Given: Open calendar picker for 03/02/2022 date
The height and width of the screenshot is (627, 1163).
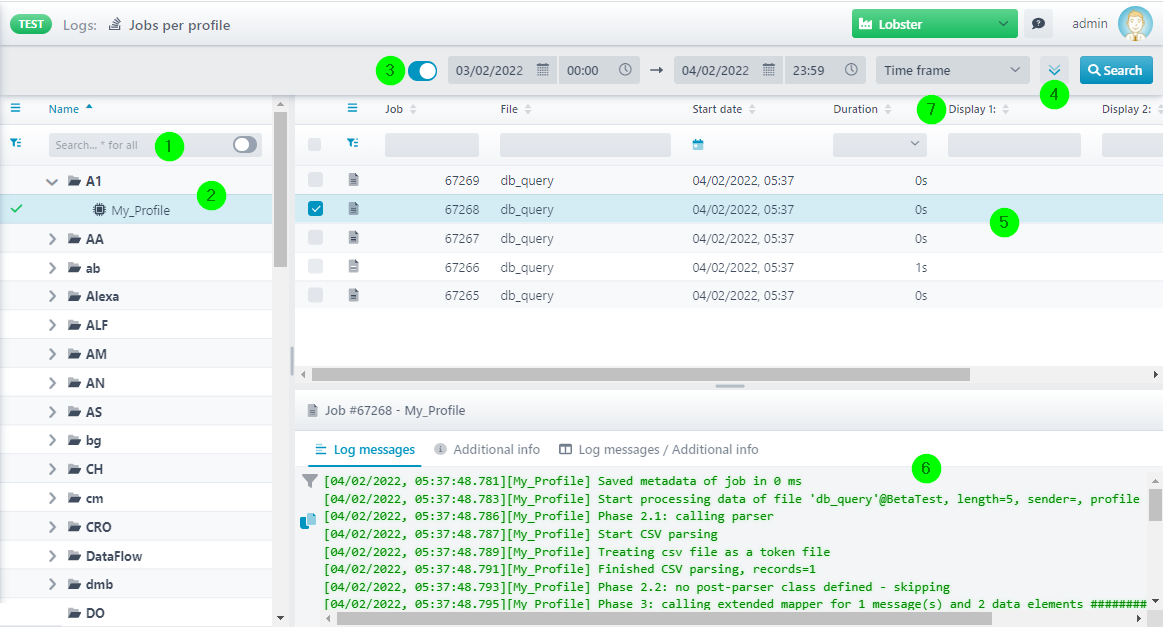Looking at the screenshot, I should click(x=543, y=70).
